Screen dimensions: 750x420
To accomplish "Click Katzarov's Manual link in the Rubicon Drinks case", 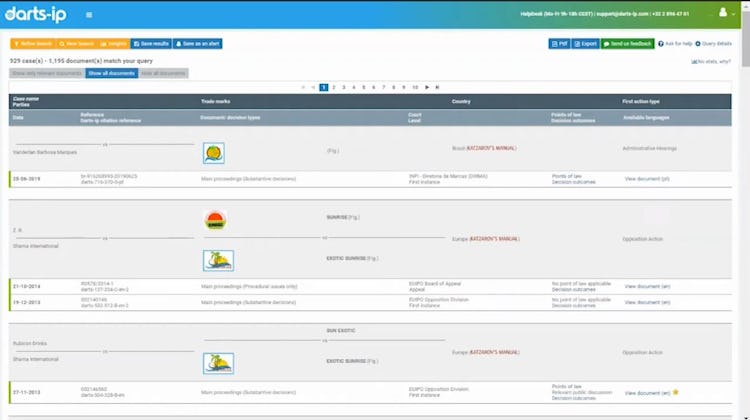I will click(494, 352).
